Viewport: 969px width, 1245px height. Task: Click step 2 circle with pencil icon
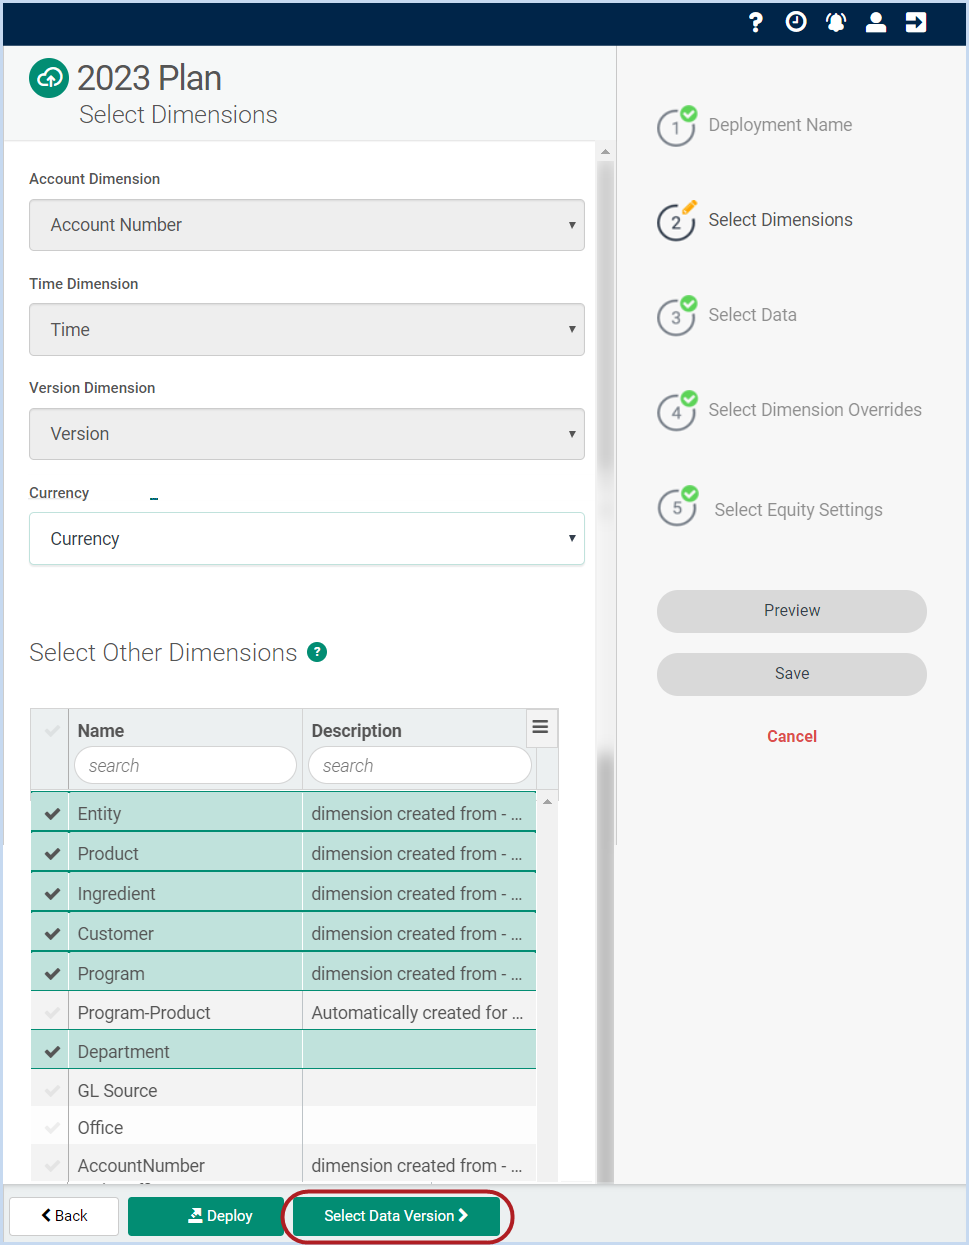point(677,221)
